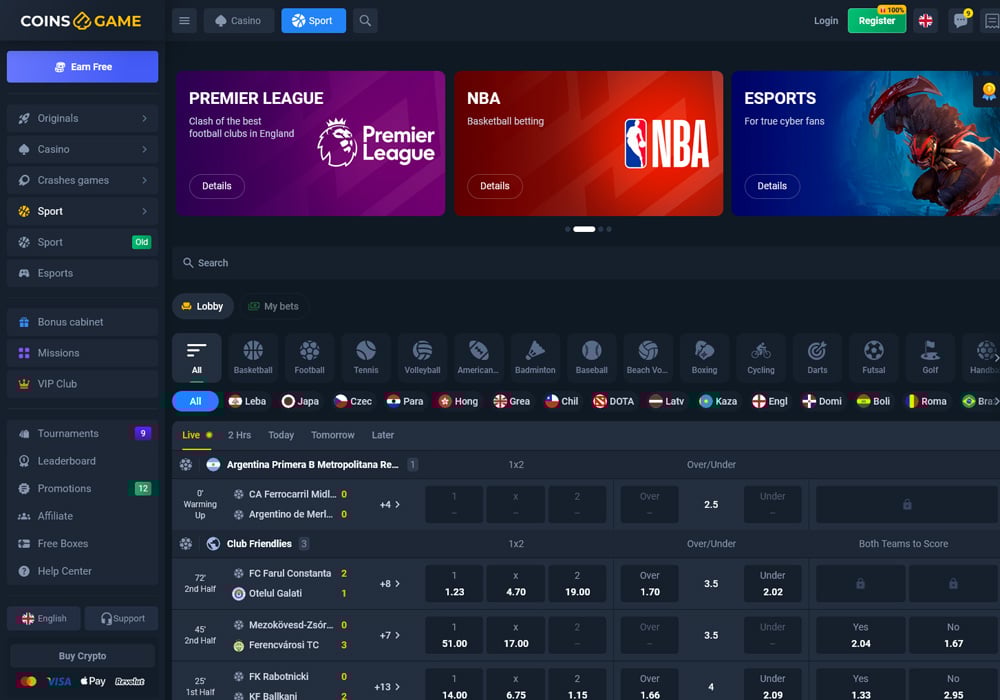The image size is (1000, 700).
Task: Select the Futsal sport icon
Action: tap(874, 357)
